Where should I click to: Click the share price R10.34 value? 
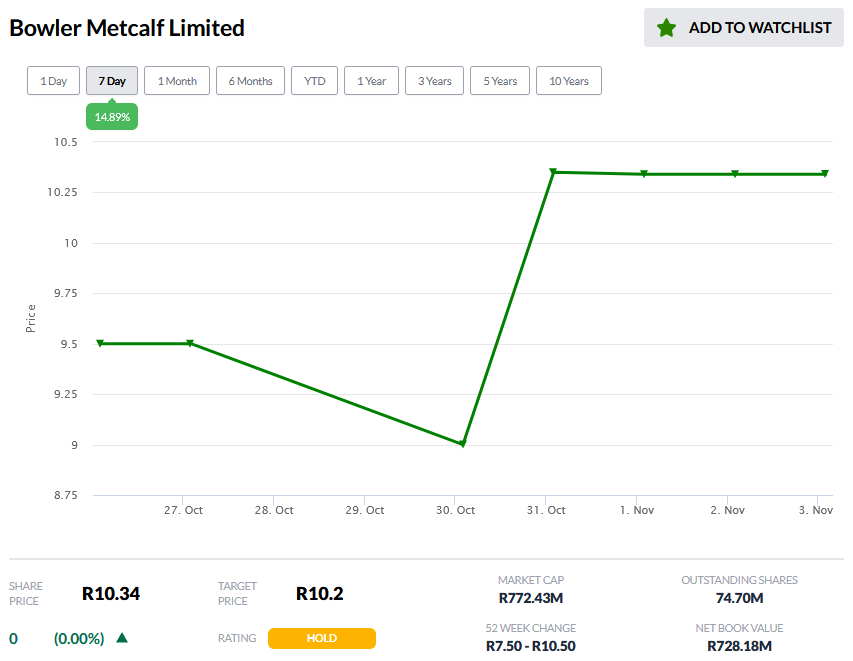point(111,594)
